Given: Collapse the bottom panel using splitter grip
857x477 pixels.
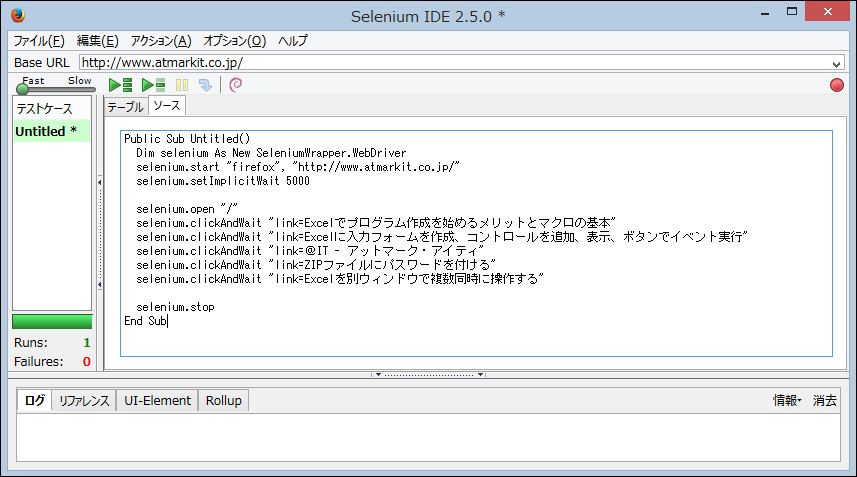Looking at the screenshot, I should coord(428,375).
